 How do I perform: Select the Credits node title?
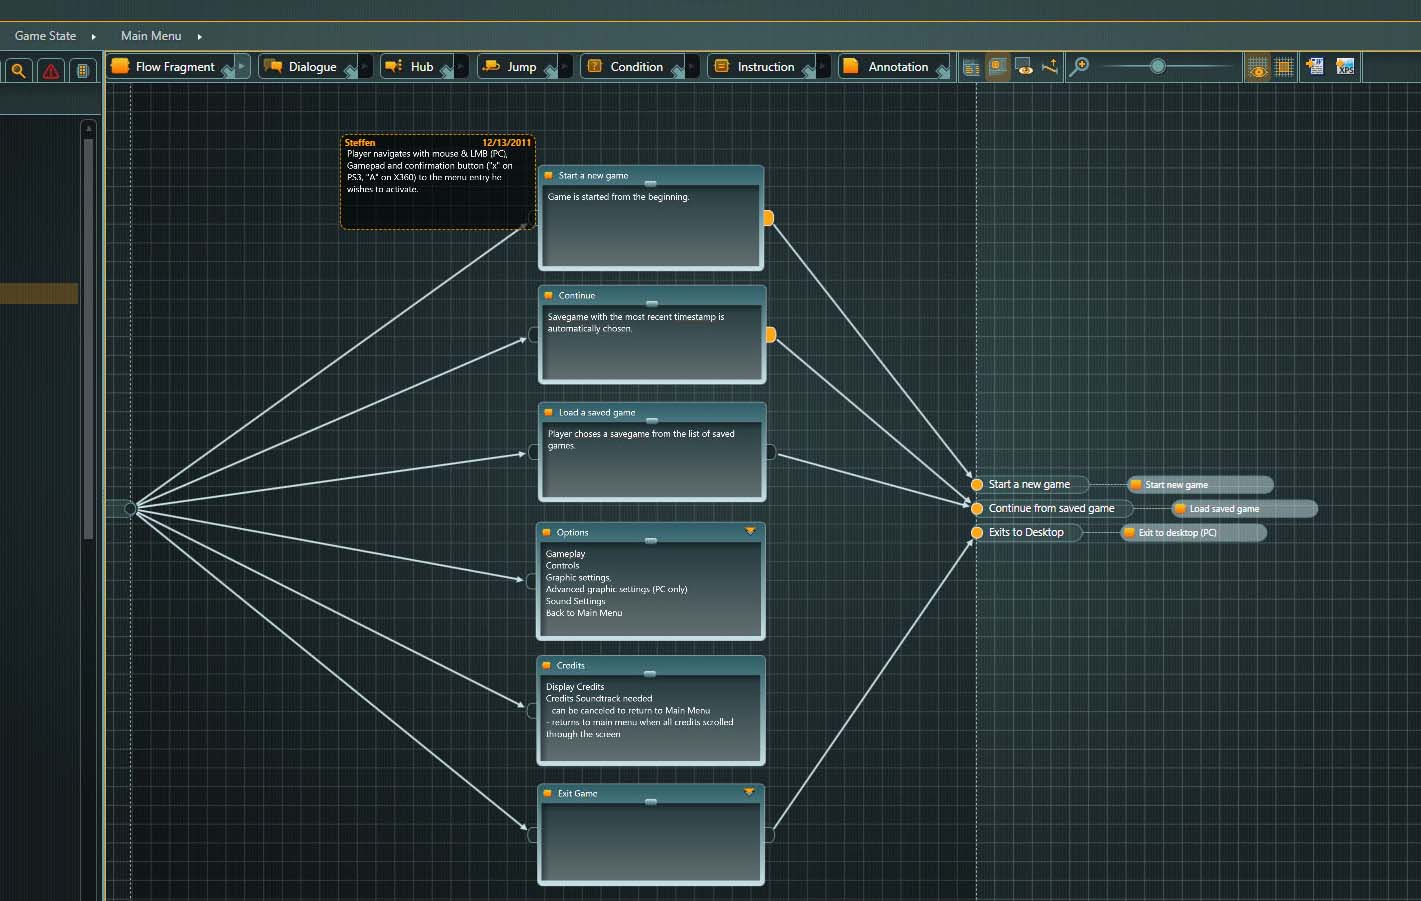pyautogui.click(x=570, y=665)
